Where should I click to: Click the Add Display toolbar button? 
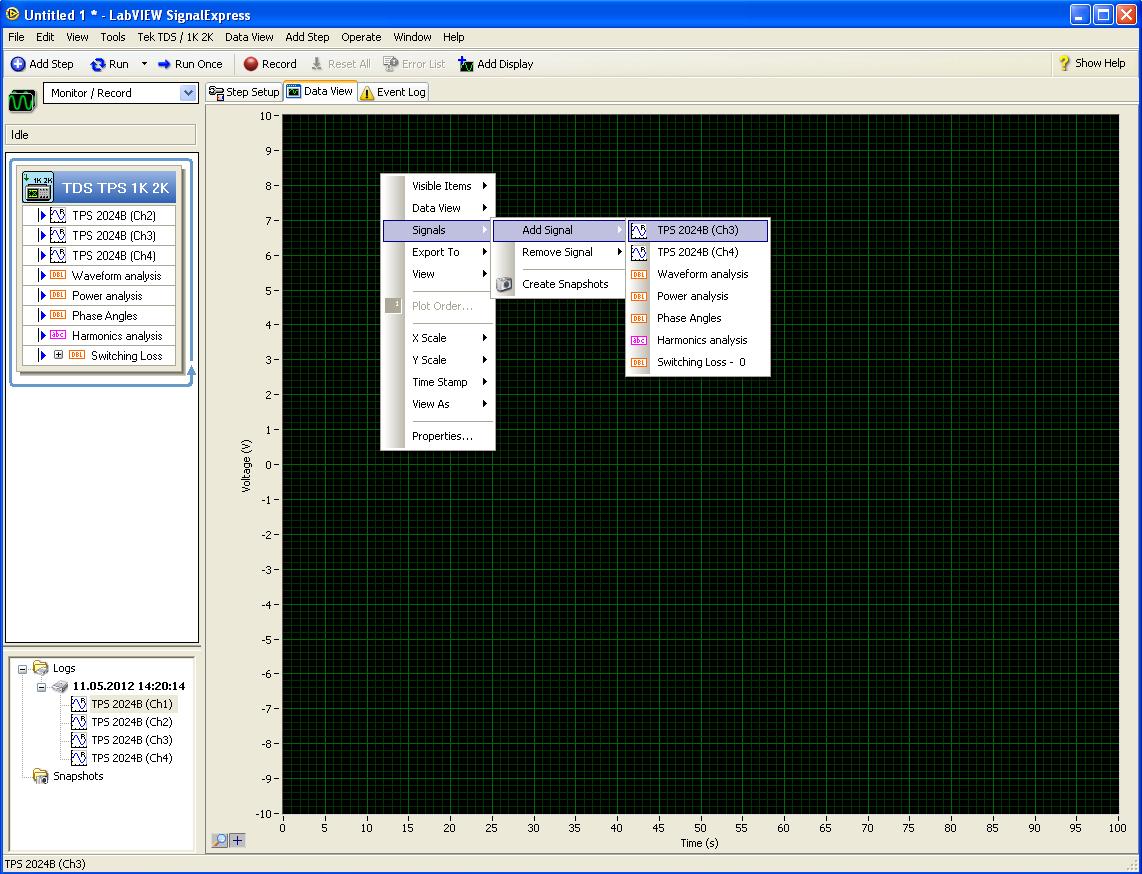tap(496, 64)
